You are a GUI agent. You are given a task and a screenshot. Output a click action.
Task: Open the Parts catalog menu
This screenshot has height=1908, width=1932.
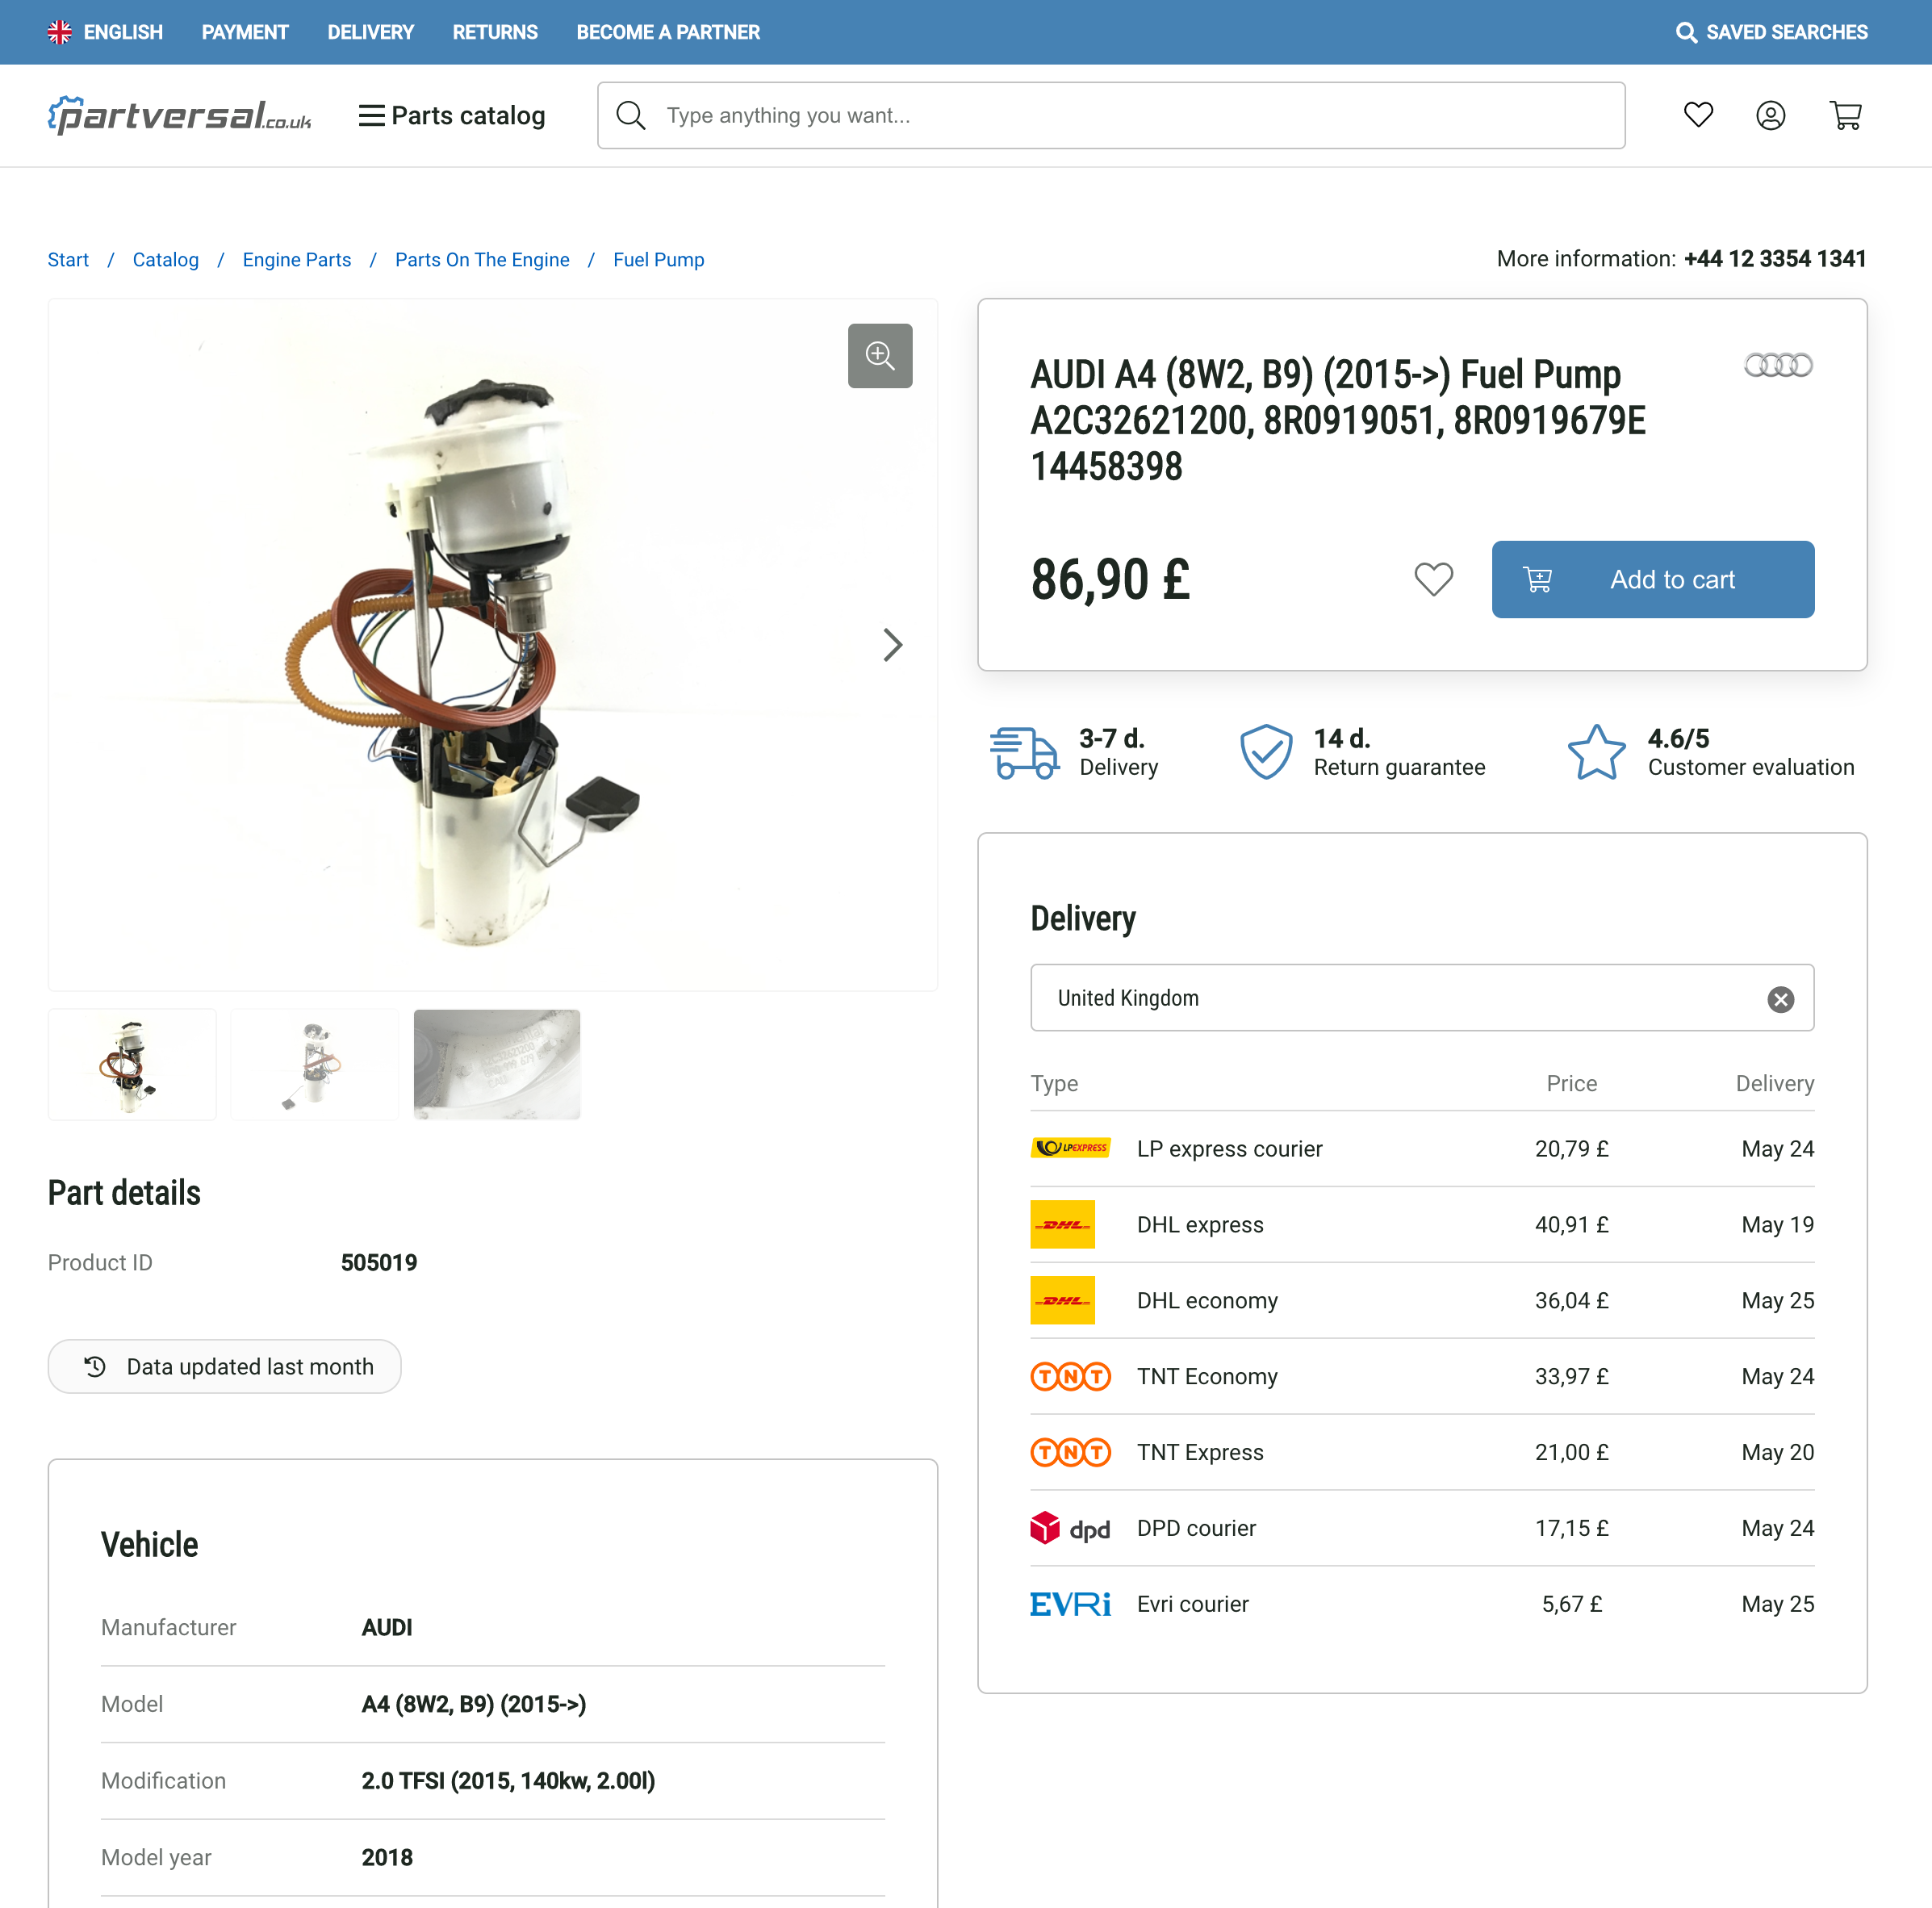(x=452, y=115)
